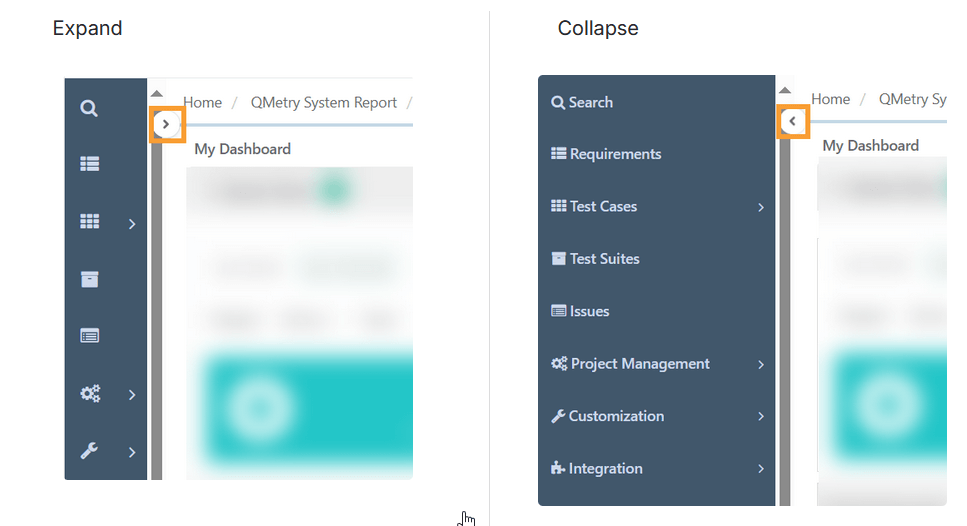Click the Test Cases grid icon in collapsed sidebar
Screen dimensions: 967x526
[x=89, y=222]
